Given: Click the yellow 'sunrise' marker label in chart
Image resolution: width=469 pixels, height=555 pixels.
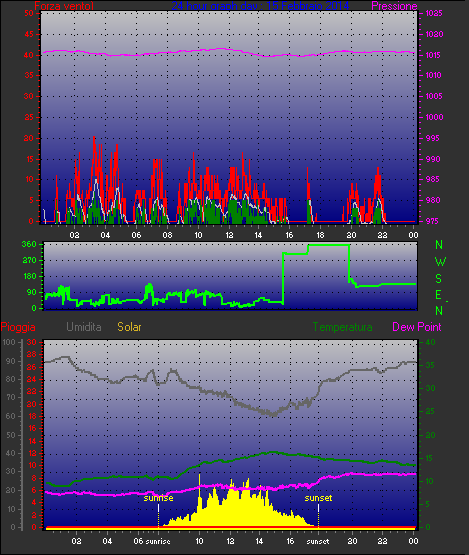Looking at the screenshot, I should click(158, 498).
